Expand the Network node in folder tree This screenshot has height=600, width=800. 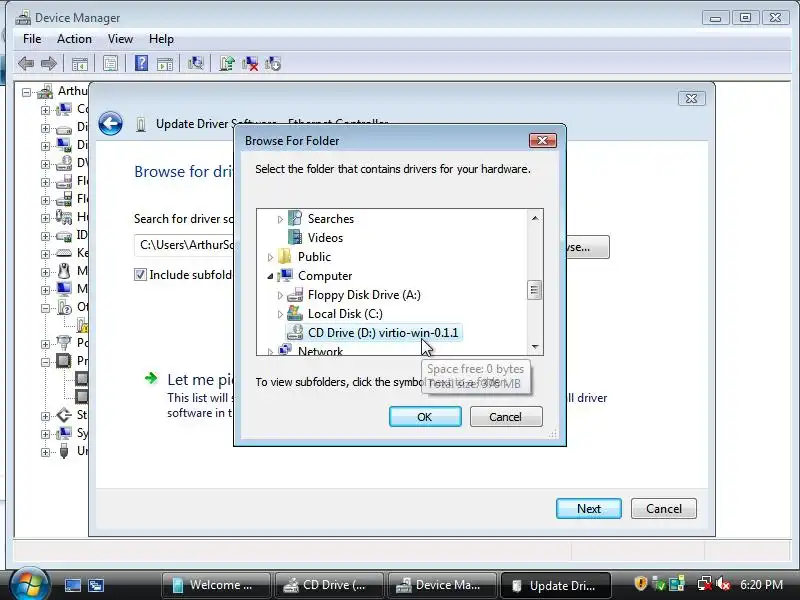point(270,352)
